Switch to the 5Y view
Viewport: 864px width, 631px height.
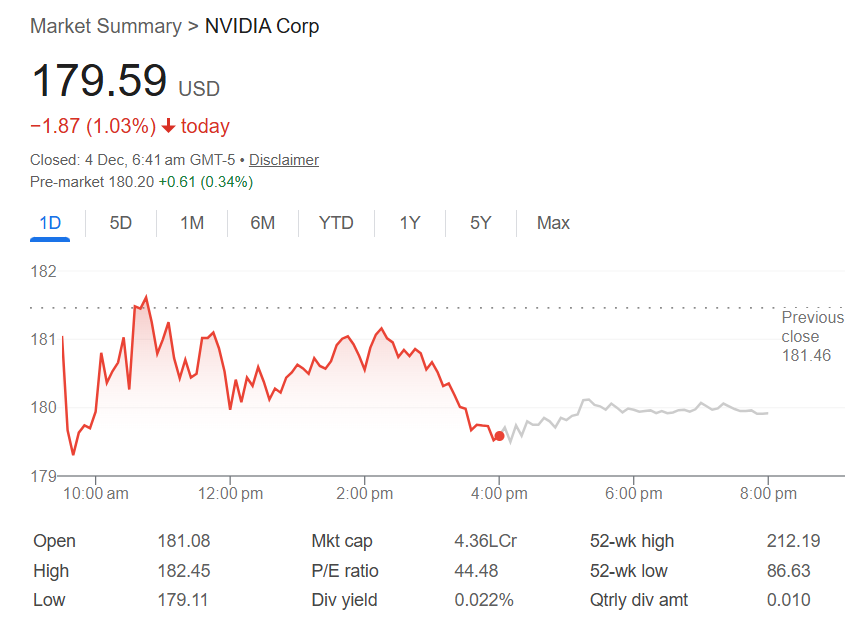pyautogui.click(x=480, y=223)
